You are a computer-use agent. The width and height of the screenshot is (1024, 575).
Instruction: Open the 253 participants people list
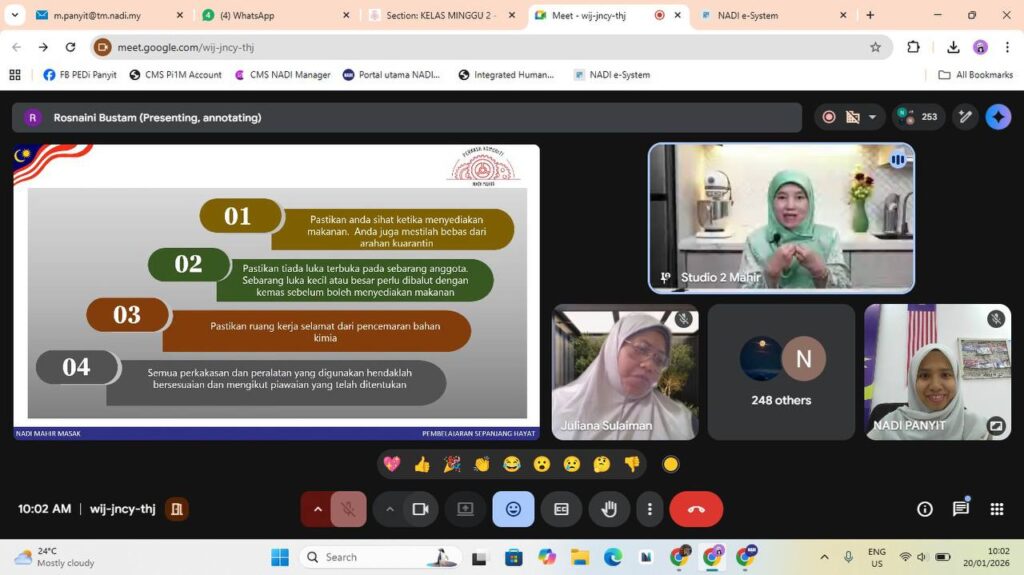[918, 117]
